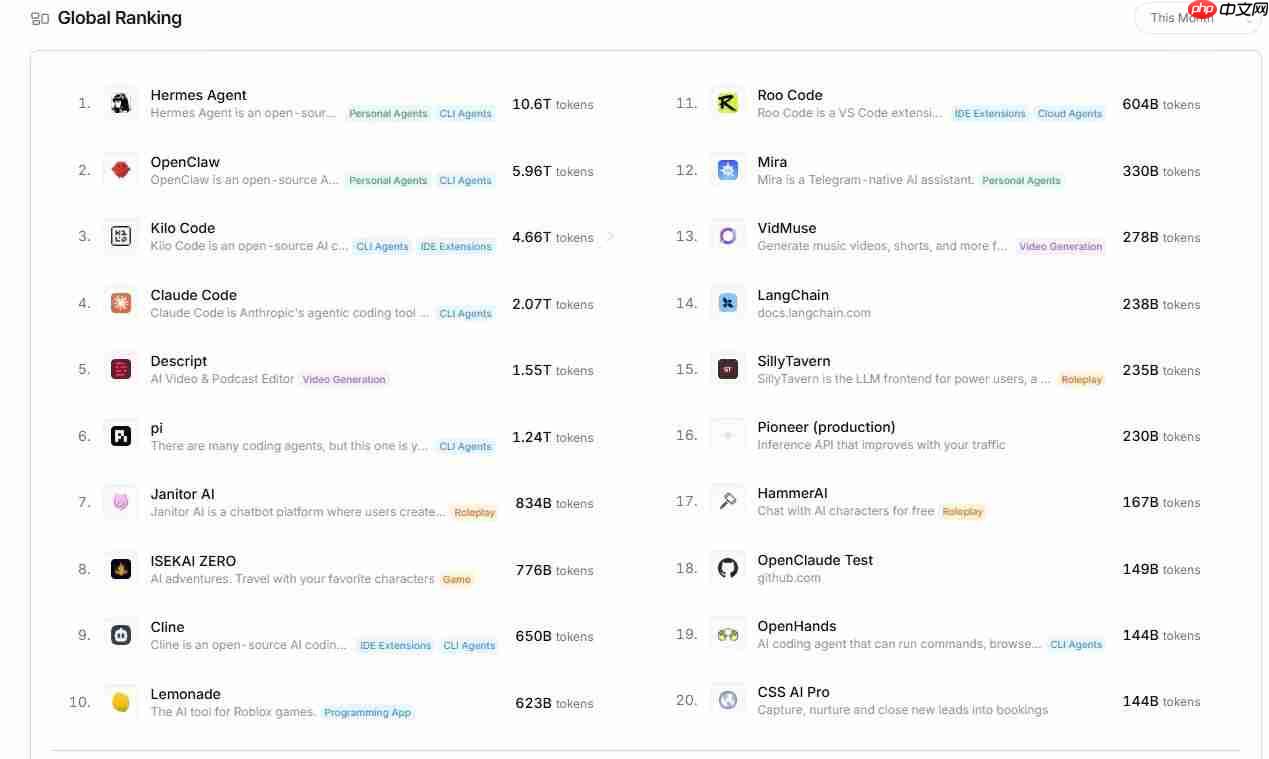Open the Lemonade lemon icon
1269x759 pixels.
[121, 702]
